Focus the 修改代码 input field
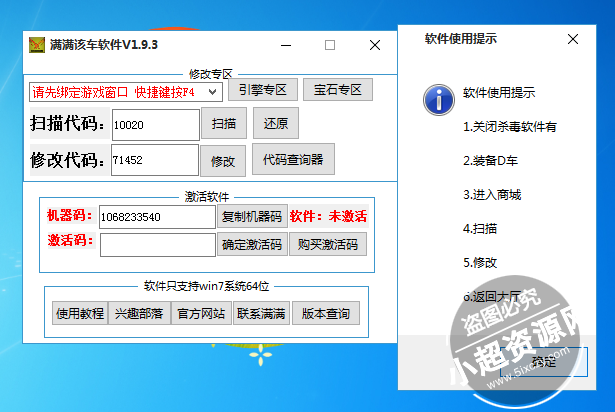The width and height of the screenshot is (615, 412). pos(155,160)
